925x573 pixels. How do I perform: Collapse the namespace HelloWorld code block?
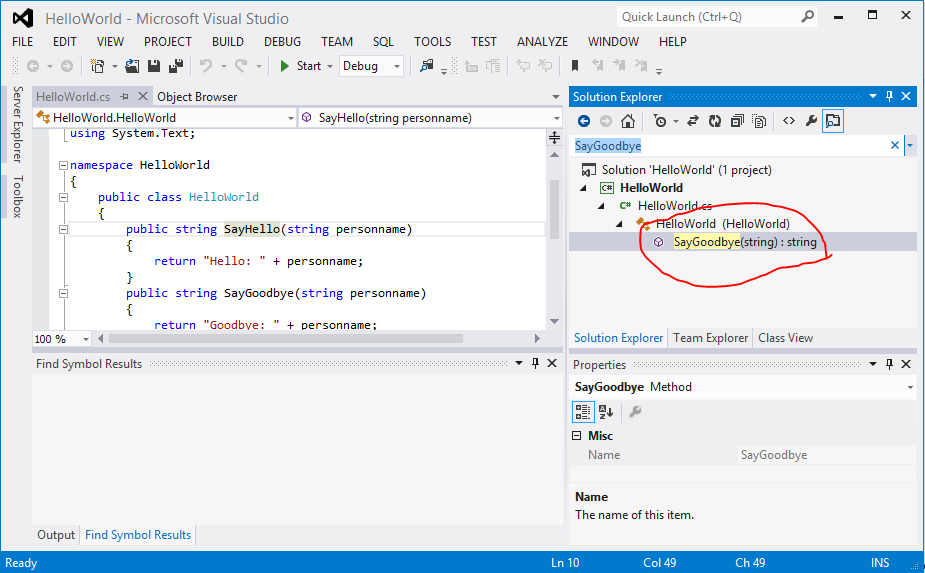point(63,166)
